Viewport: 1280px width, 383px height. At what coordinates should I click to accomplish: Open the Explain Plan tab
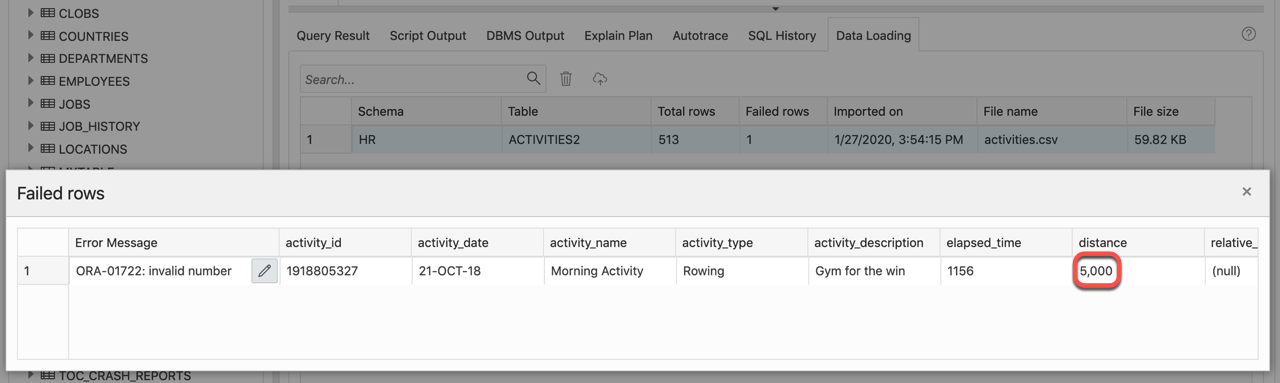coord(618,35)
